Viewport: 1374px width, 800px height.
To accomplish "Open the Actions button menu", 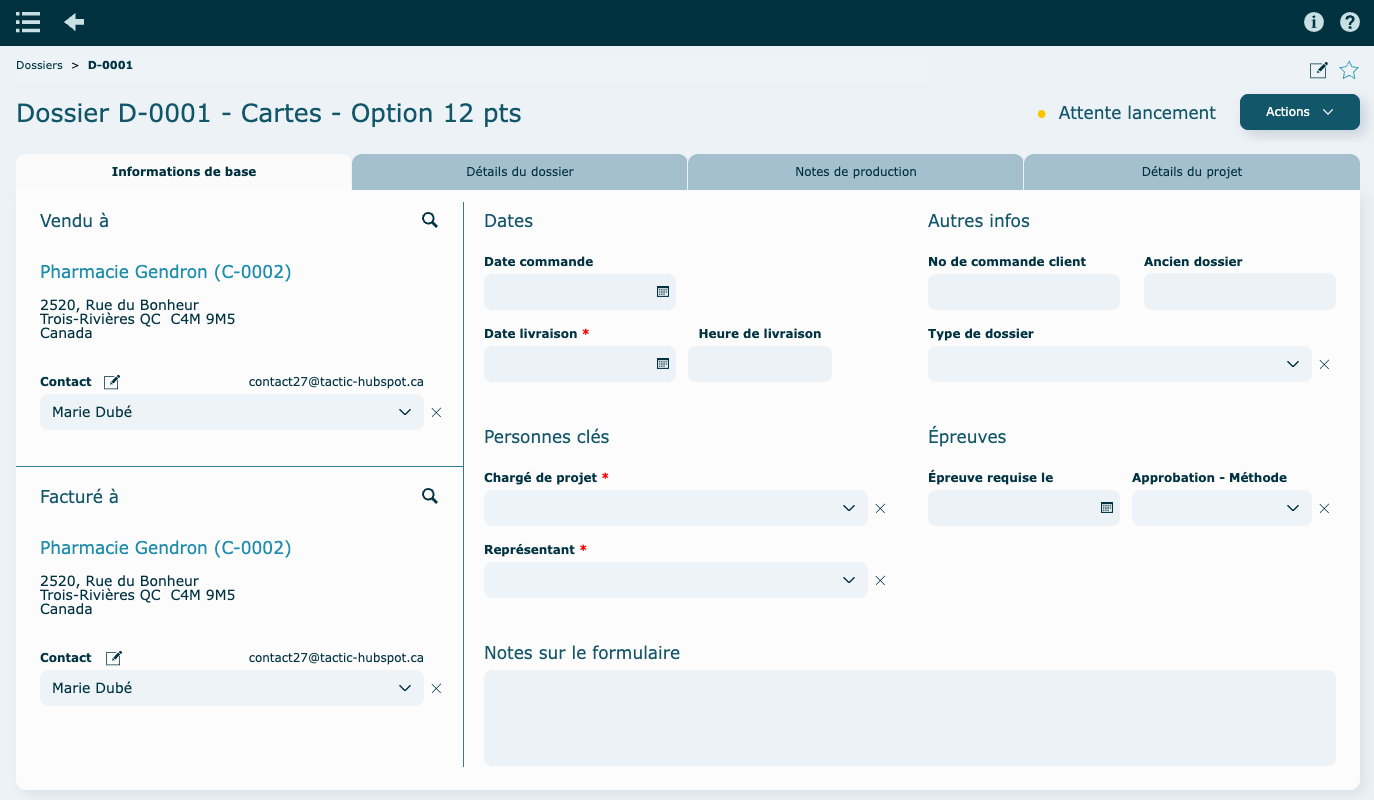I will (1299, 112).
